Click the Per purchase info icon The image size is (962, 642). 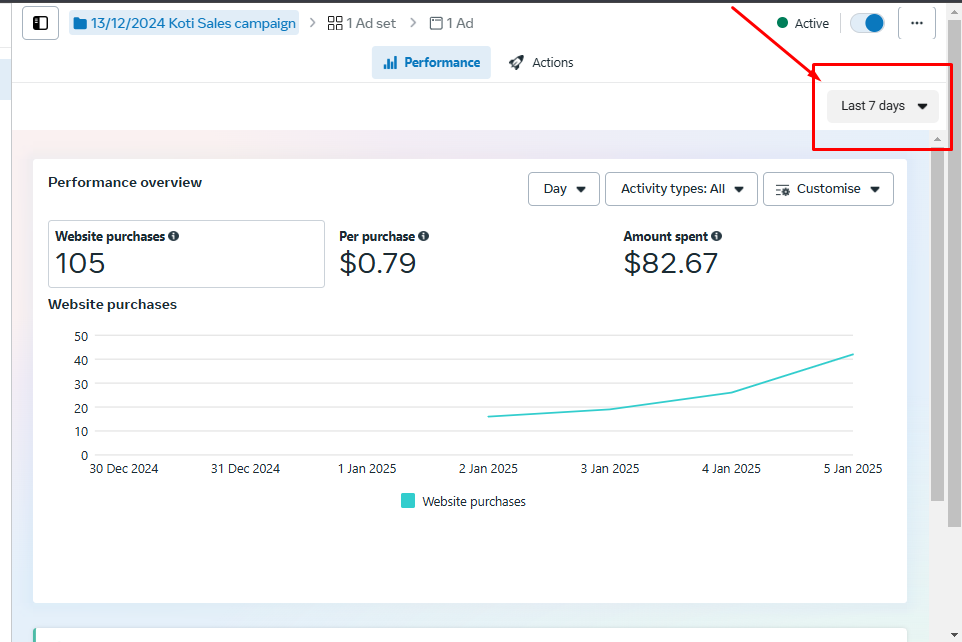pyautogui.click(x=424, y=237)
